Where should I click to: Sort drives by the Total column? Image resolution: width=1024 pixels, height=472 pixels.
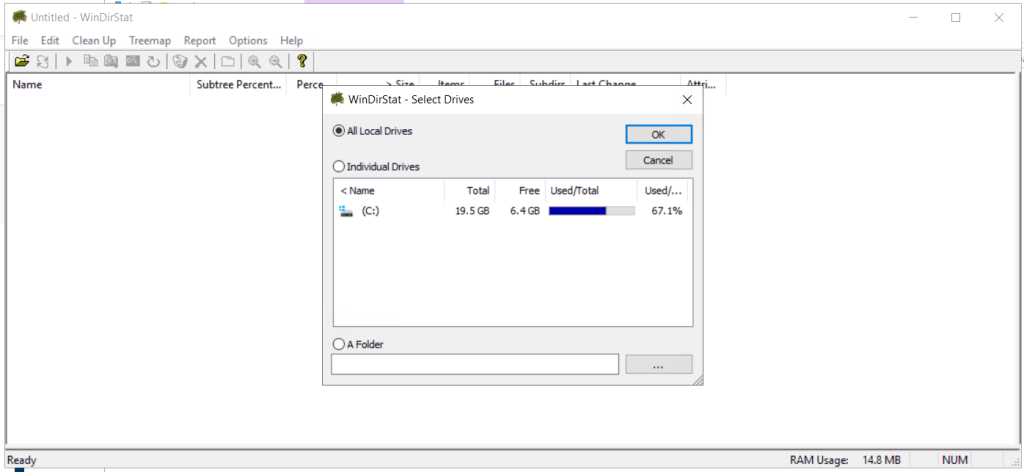tap(470, 191)
